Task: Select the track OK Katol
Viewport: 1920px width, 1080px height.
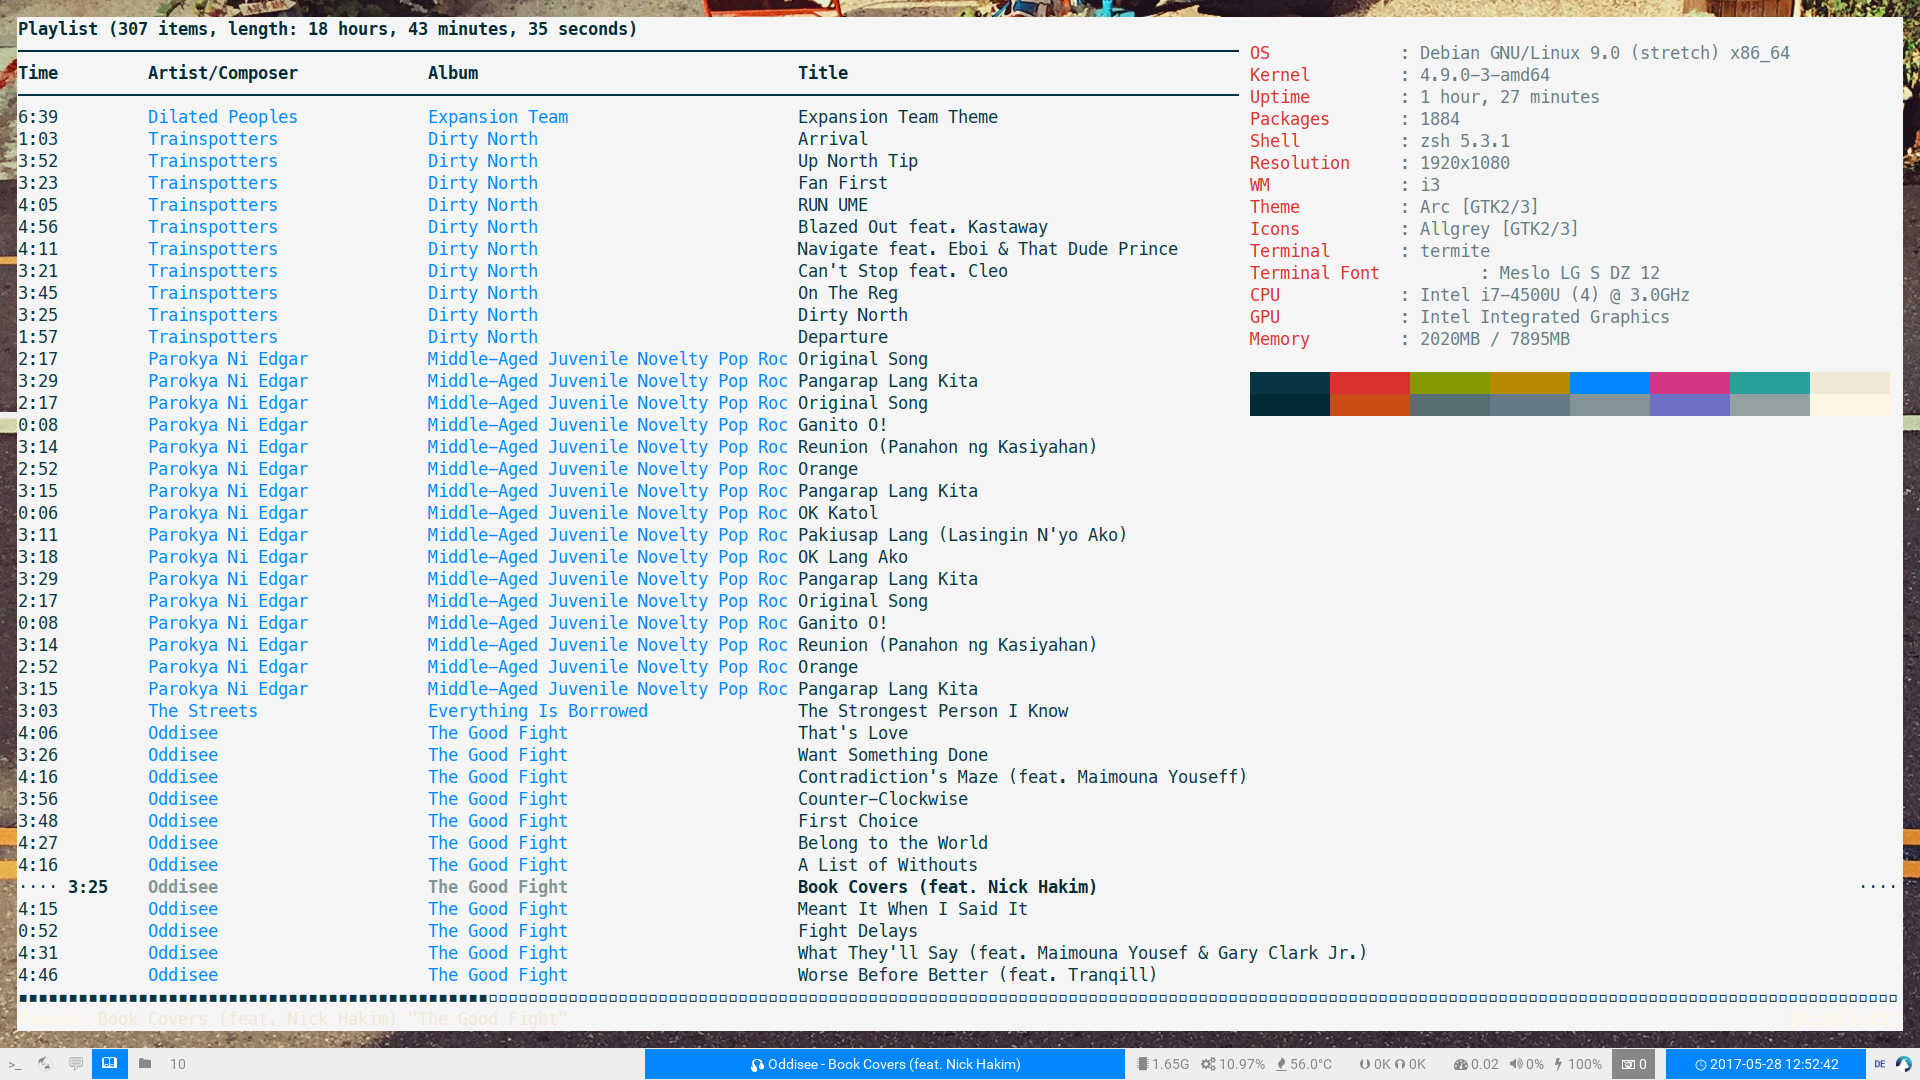Action: coord(838,513)
